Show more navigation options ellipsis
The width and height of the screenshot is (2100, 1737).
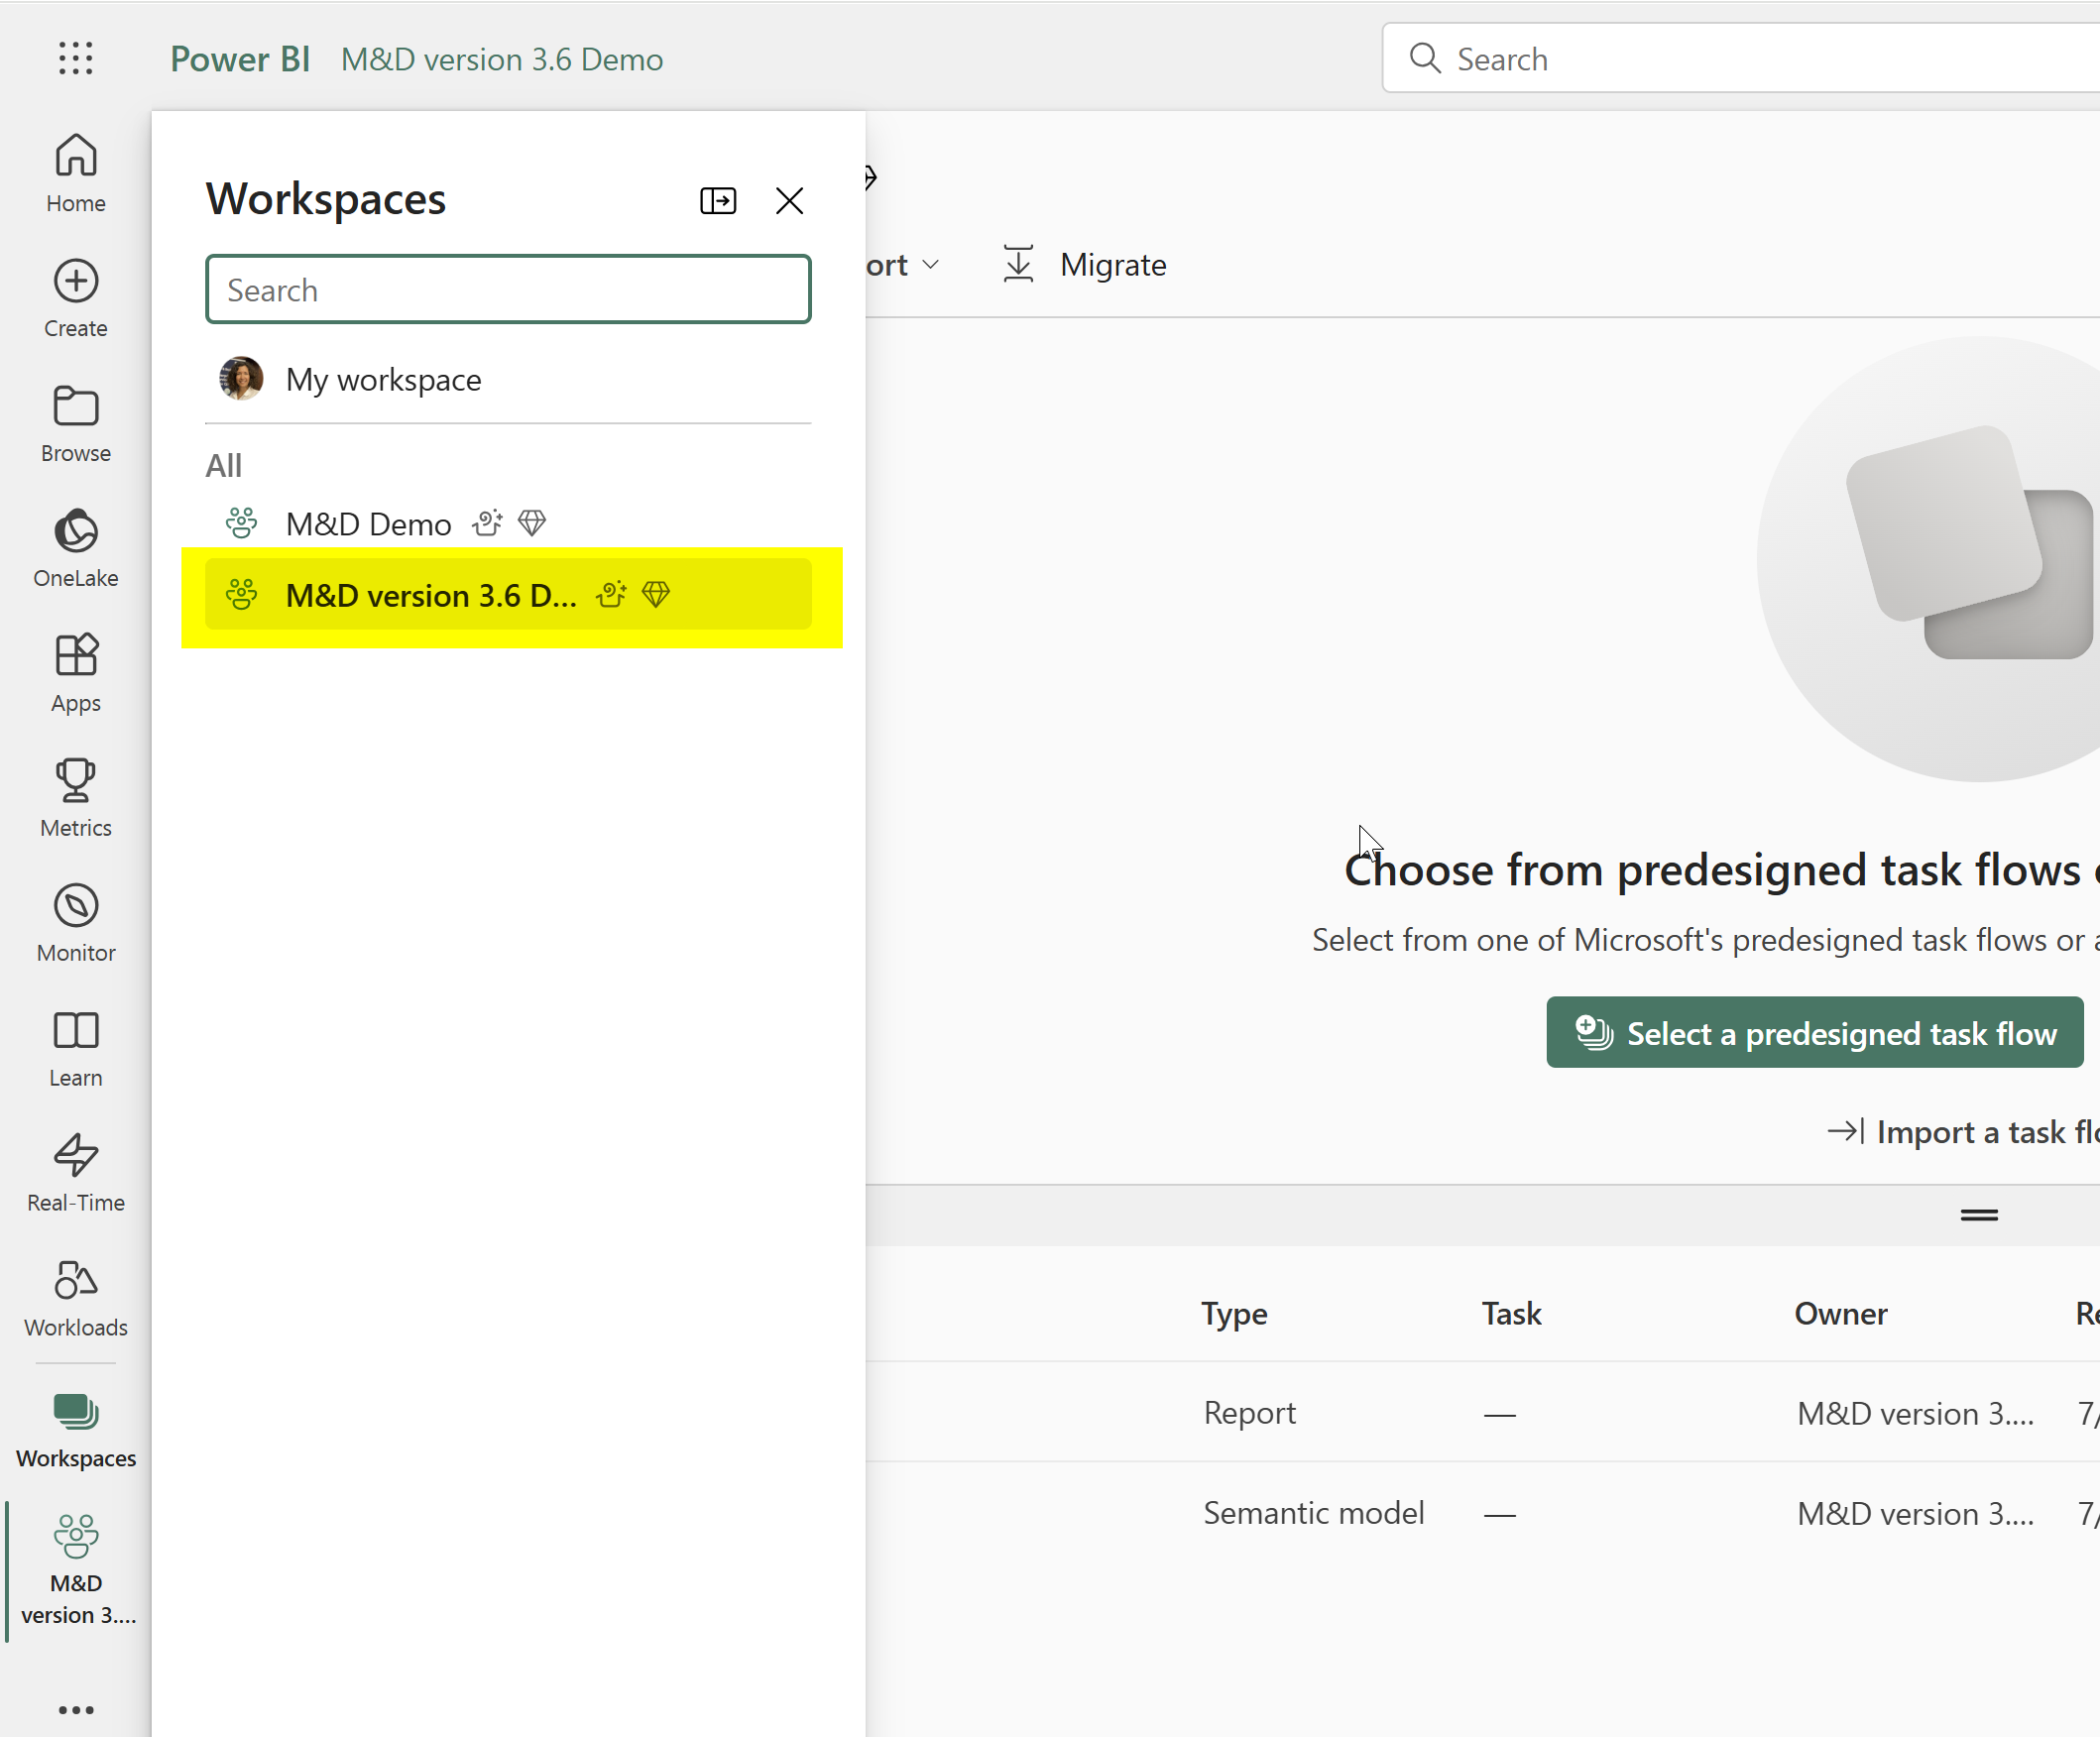[76, 1710]
